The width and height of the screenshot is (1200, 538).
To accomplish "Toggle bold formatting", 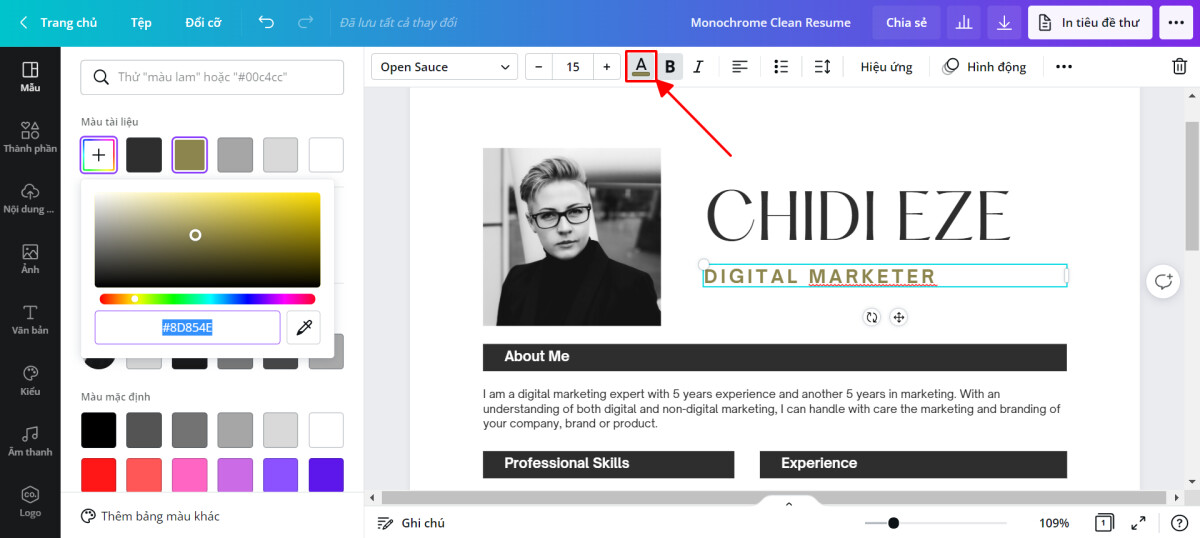I will click(x=670, y=67).
